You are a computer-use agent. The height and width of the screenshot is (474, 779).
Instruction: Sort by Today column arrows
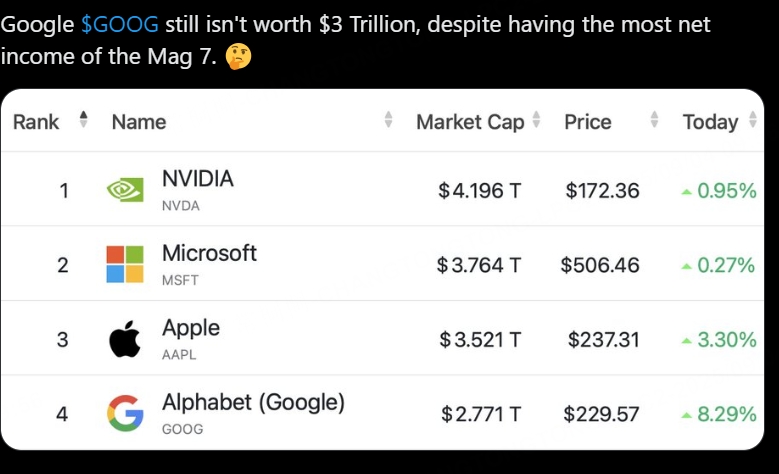point(751,121)
